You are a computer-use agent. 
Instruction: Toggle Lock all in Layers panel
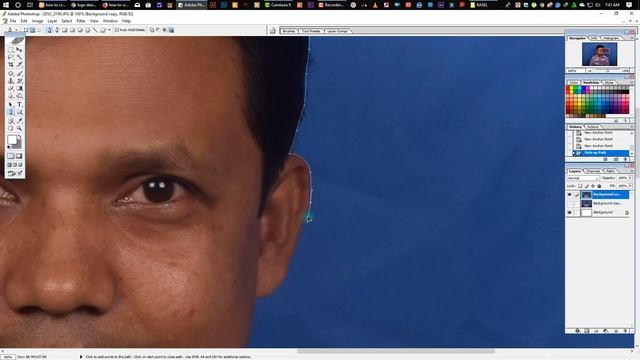pyautogui.click(x=599, y=186)
